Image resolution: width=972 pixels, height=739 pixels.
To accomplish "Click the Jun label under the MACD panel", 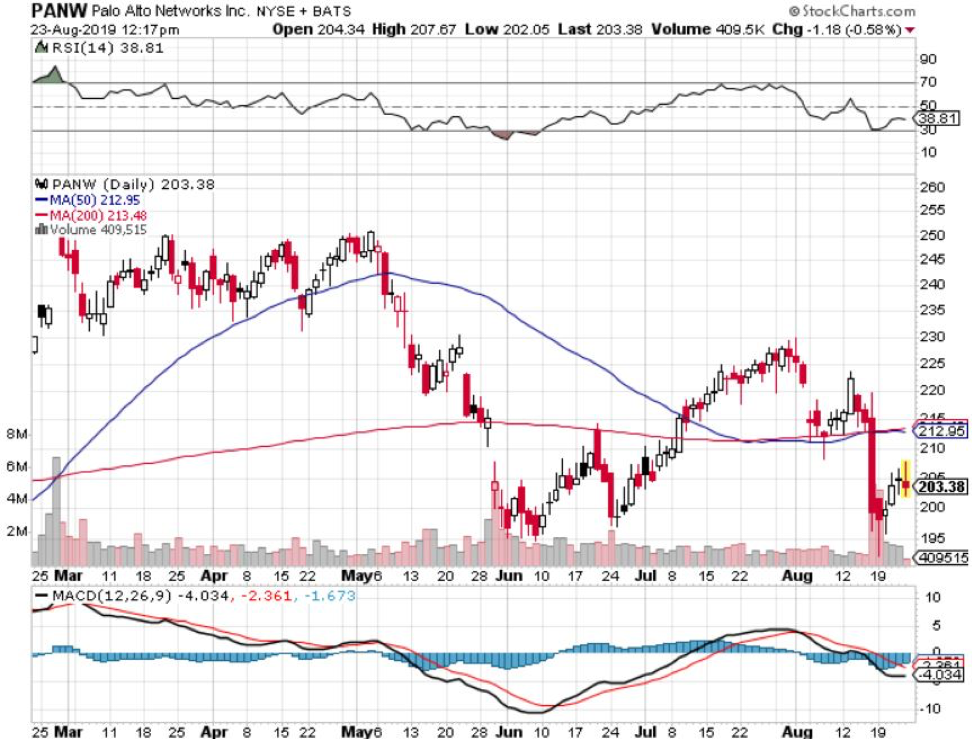I will coord(509,732).
